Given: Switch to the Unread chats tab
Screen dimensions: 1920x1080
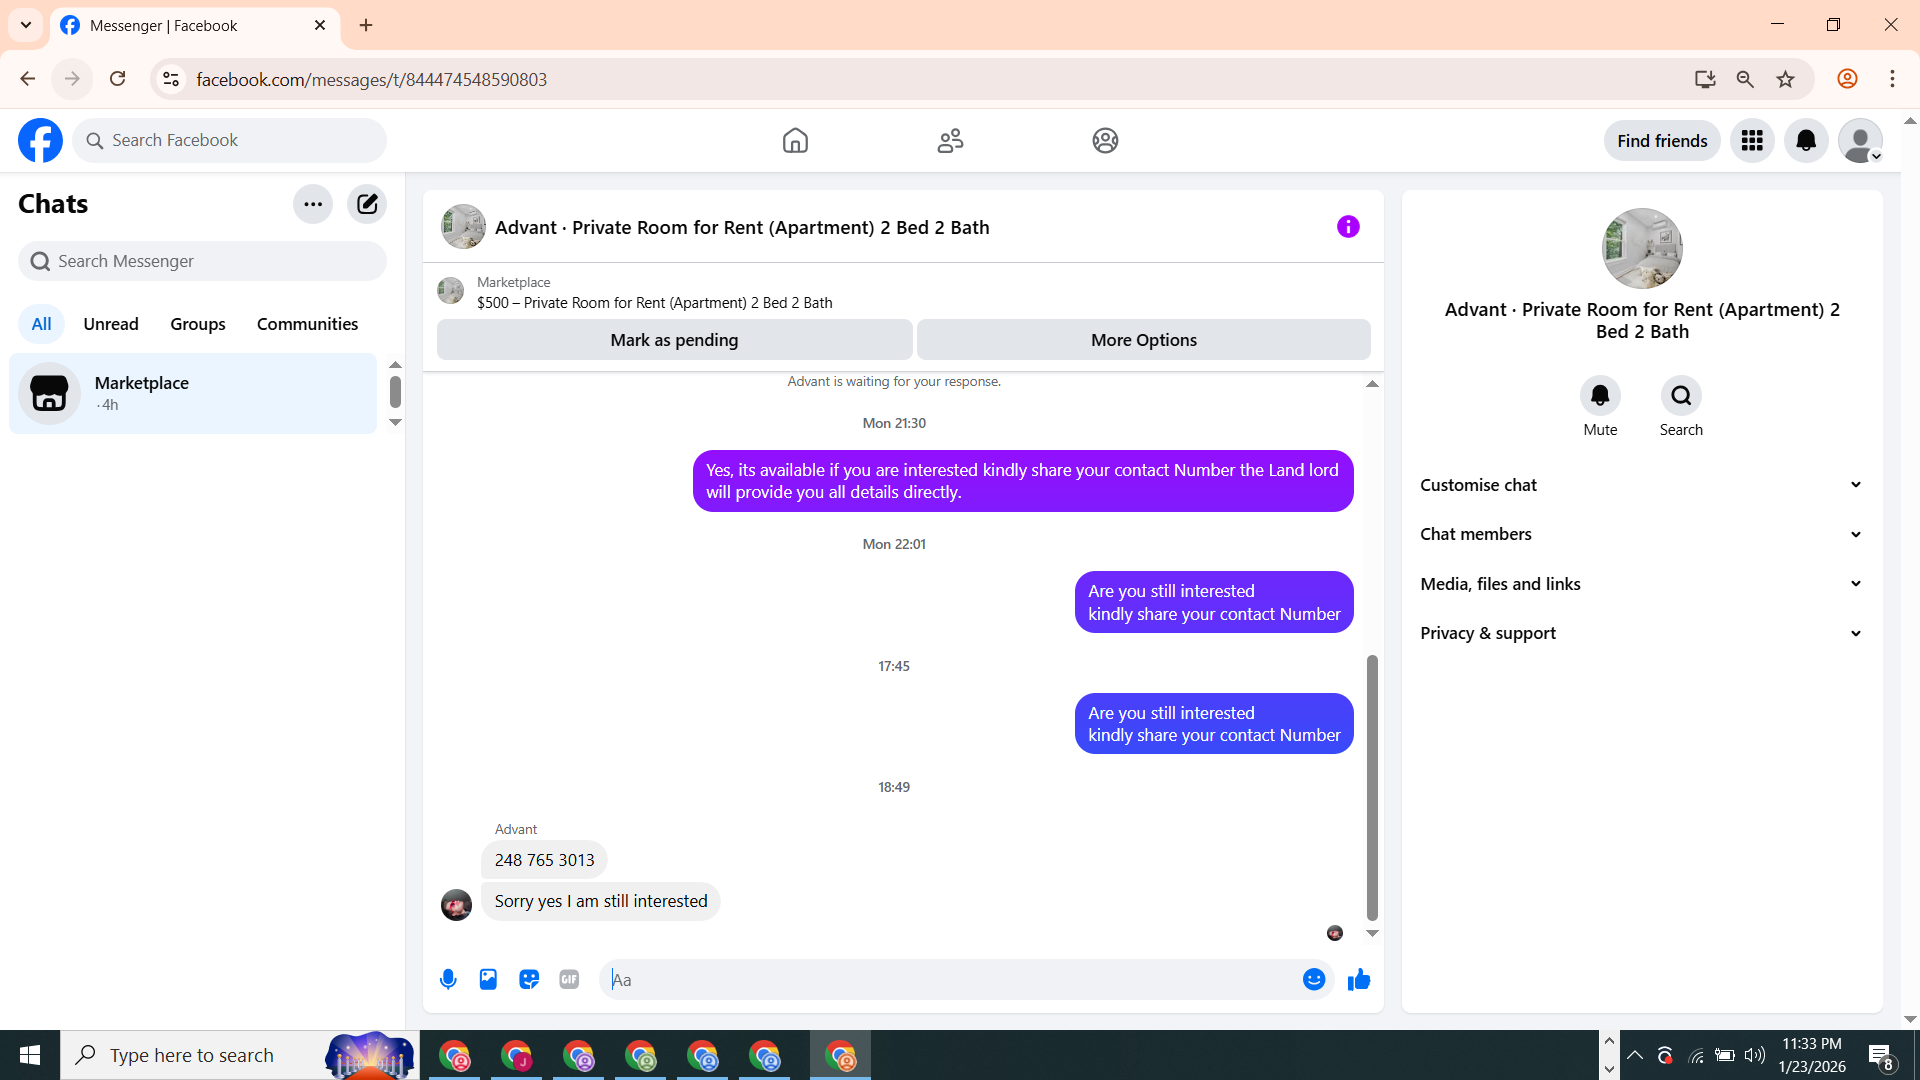Looking at the screenshot, I should 111,324.
